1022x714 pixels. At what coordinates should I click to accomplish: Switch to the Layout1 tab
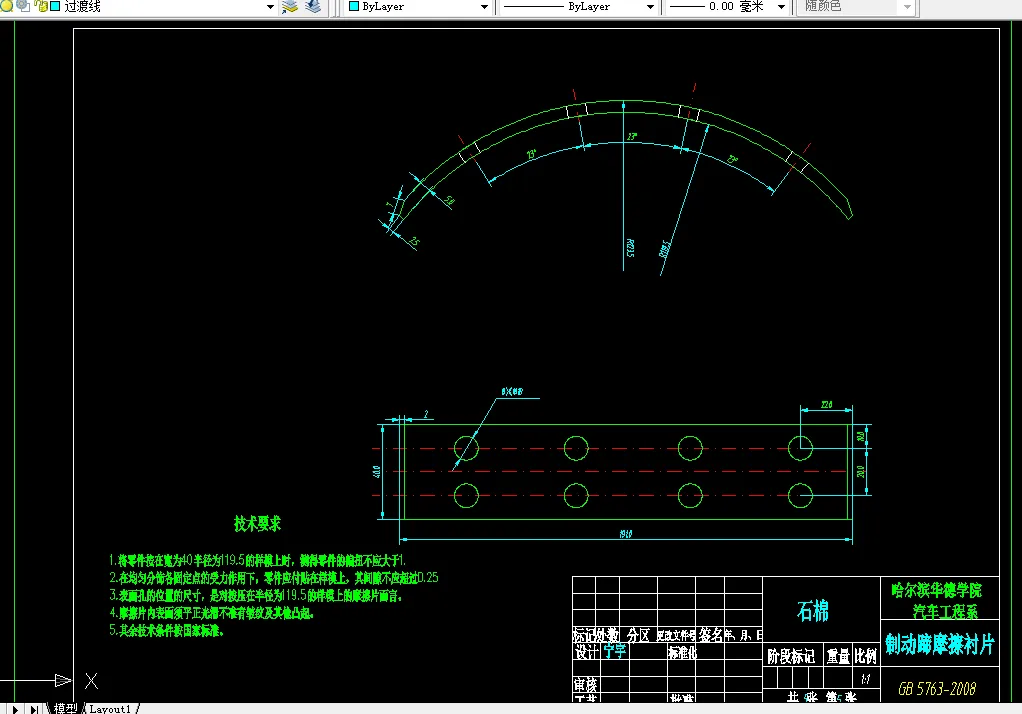pos(110,709)
